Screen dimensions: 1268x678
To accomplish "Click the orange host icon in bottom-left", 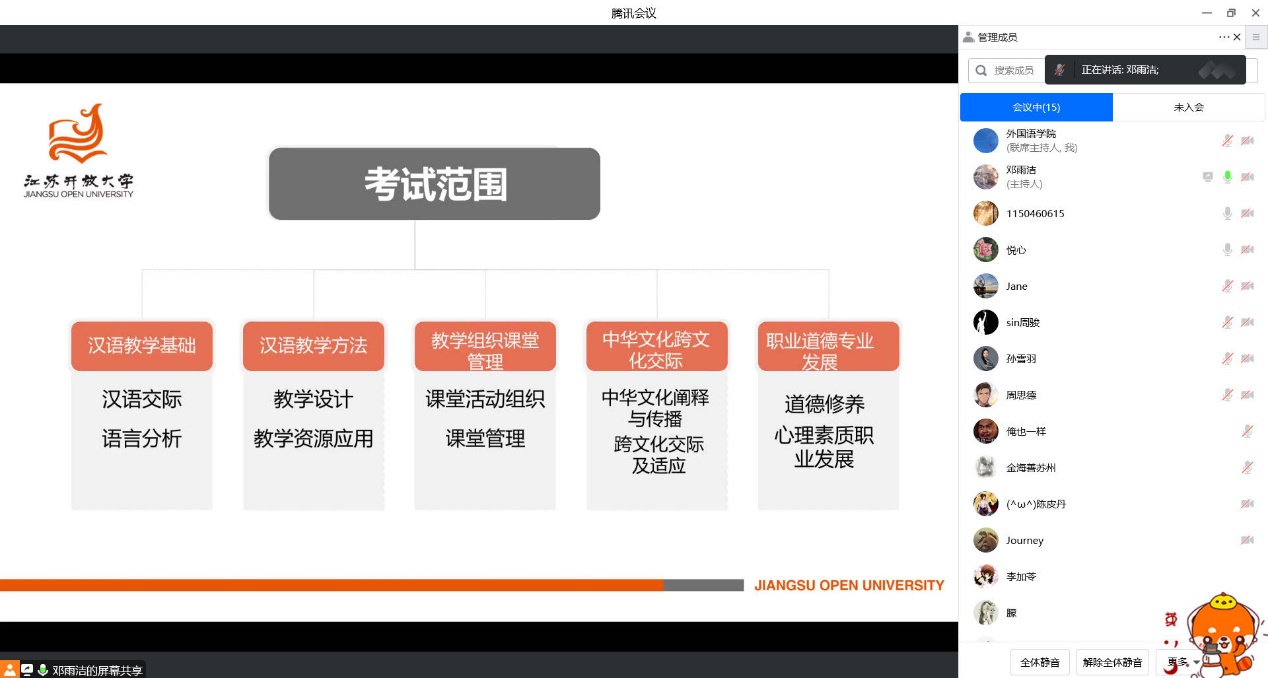I will pyautogui.click(x=10, y=669).
